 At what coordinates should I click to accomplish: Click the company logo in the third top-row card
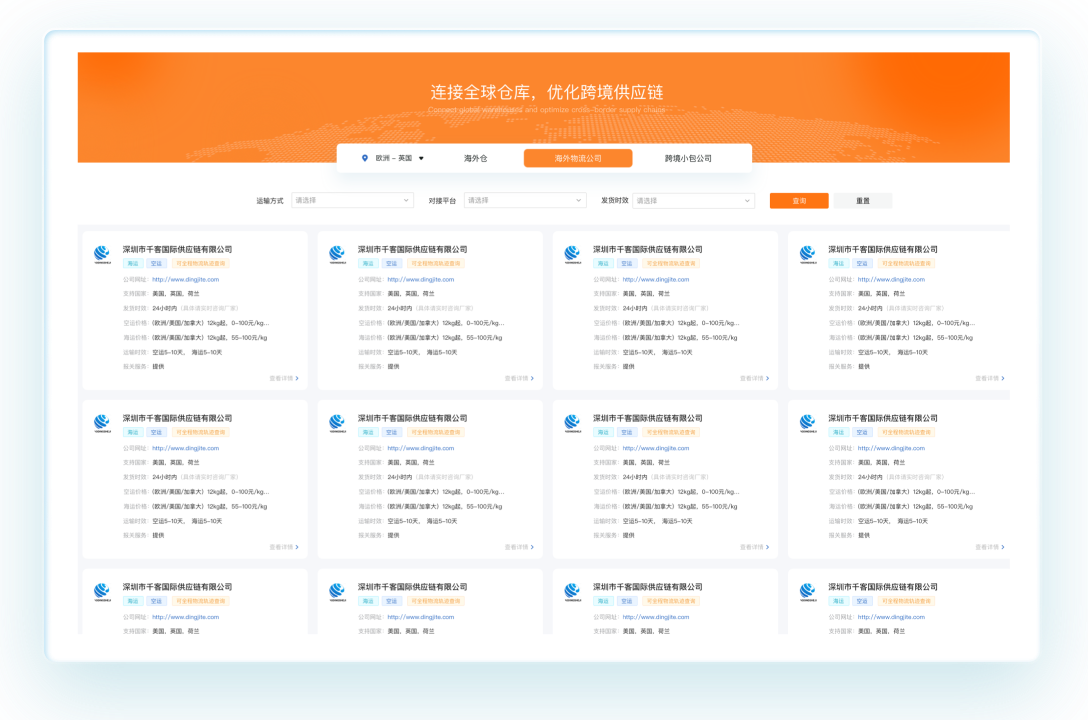click(x=572, y=254)
